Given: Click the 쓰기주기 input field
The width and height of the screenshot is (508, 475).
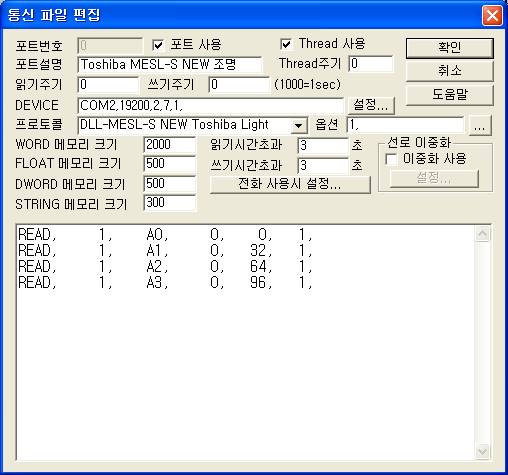Looking at the screenshot, I should pyautogui.click(x=239, y=85).
